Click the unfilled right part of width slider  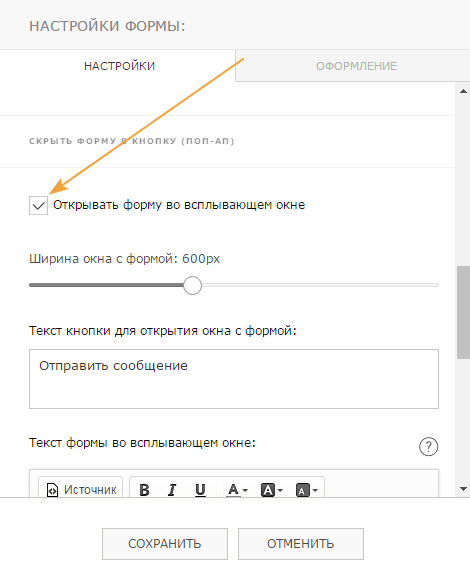(x=320, y=285)
